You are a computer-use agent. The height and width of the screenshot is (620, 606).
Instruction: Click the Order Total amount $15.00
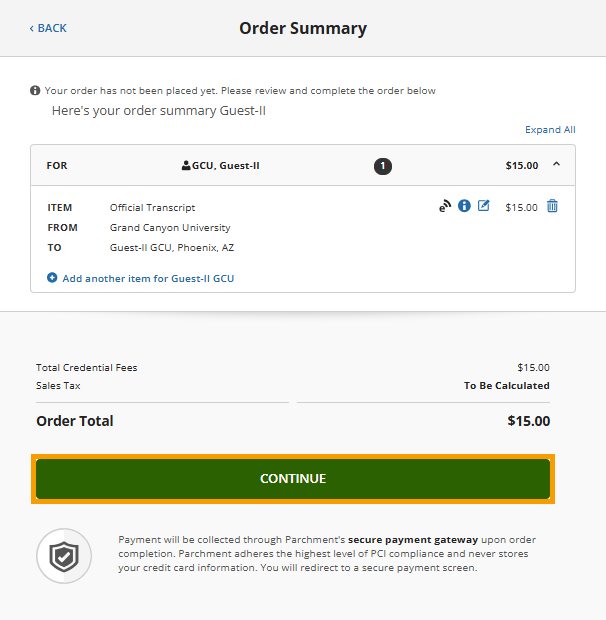coord(529,421)
